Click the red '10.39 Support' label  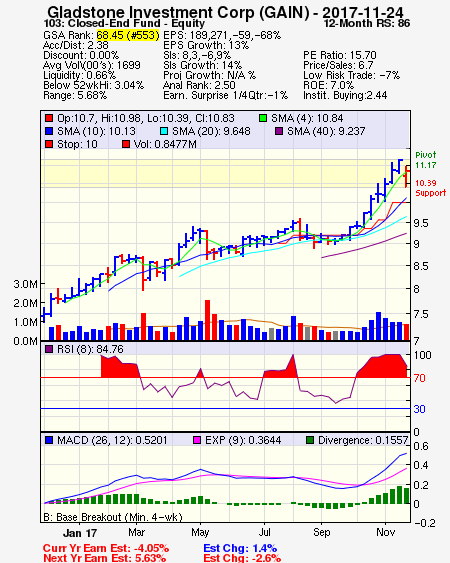tap(430, 188)
